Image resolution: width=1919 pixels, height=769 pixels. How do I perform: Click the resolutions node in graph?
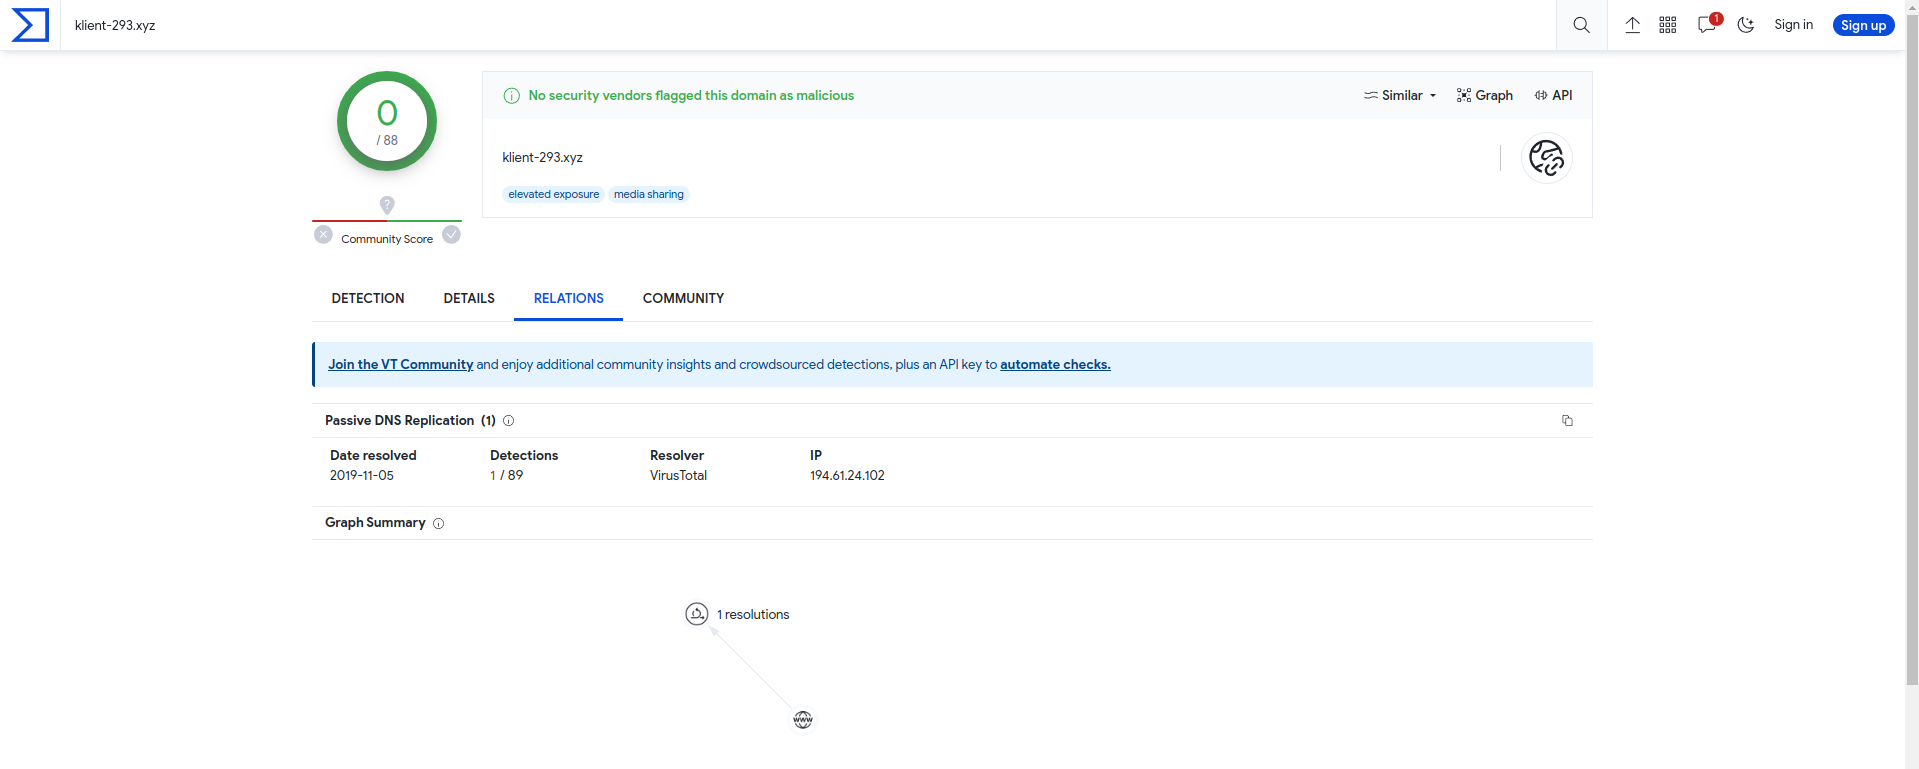697,614
